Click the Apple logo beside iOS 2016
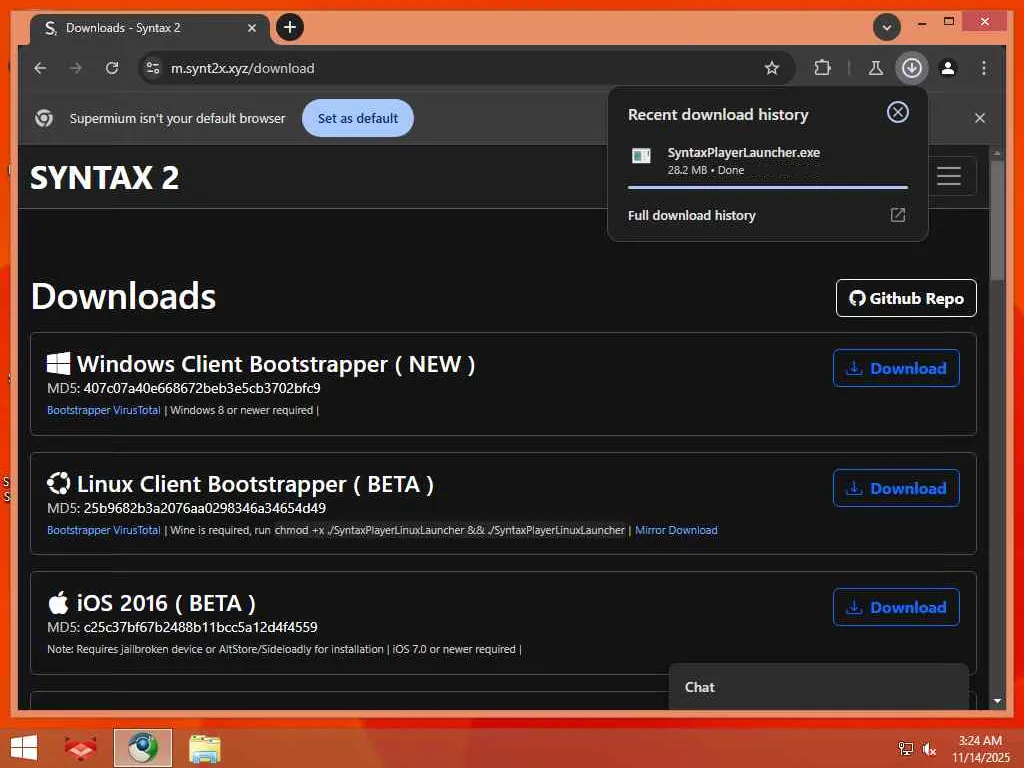Viewport: 1024px width, 768px height. (58, 603)
